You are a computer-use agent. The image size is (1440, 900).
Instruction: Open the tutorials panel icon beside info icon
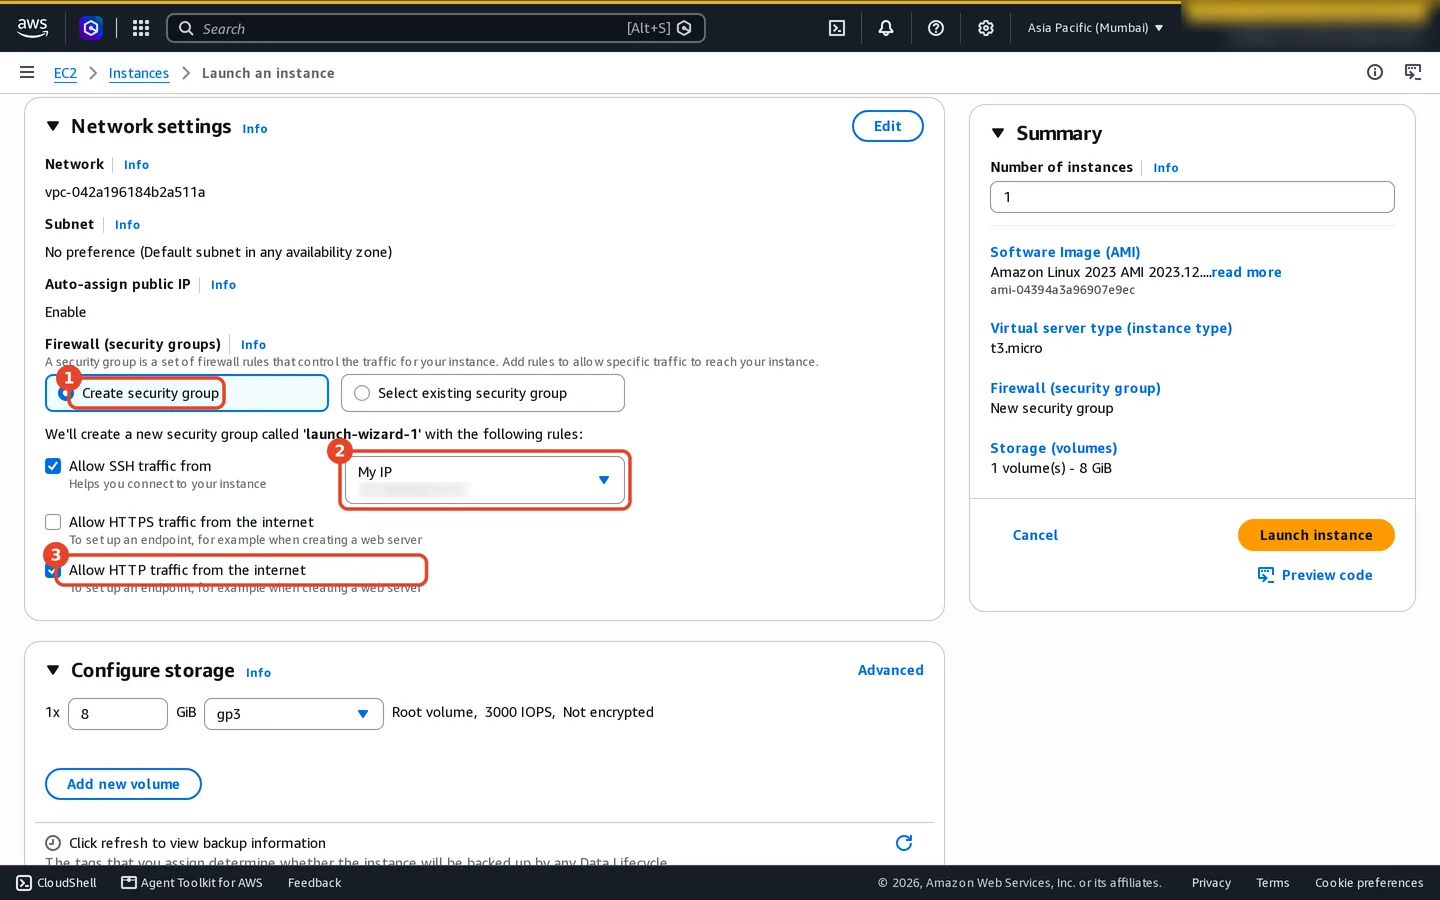[x=1413, y=72]
